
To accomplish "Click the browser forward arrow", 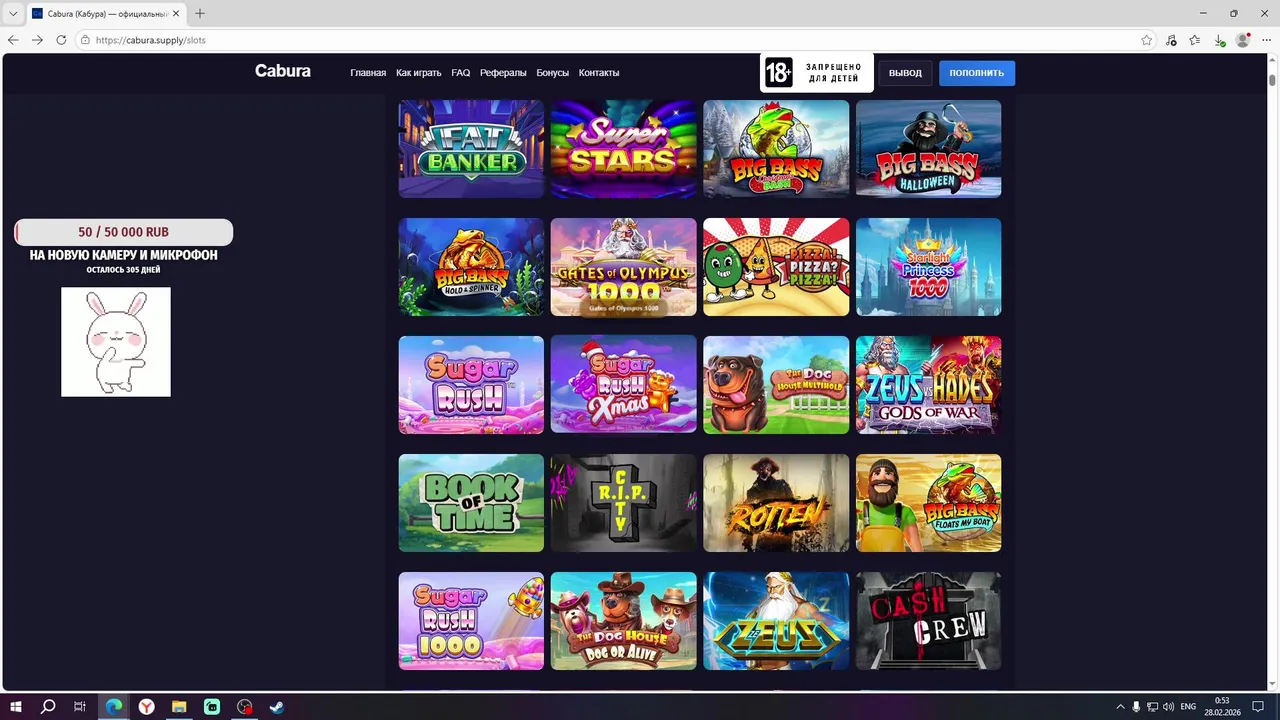I will click(x=37, y=40).
